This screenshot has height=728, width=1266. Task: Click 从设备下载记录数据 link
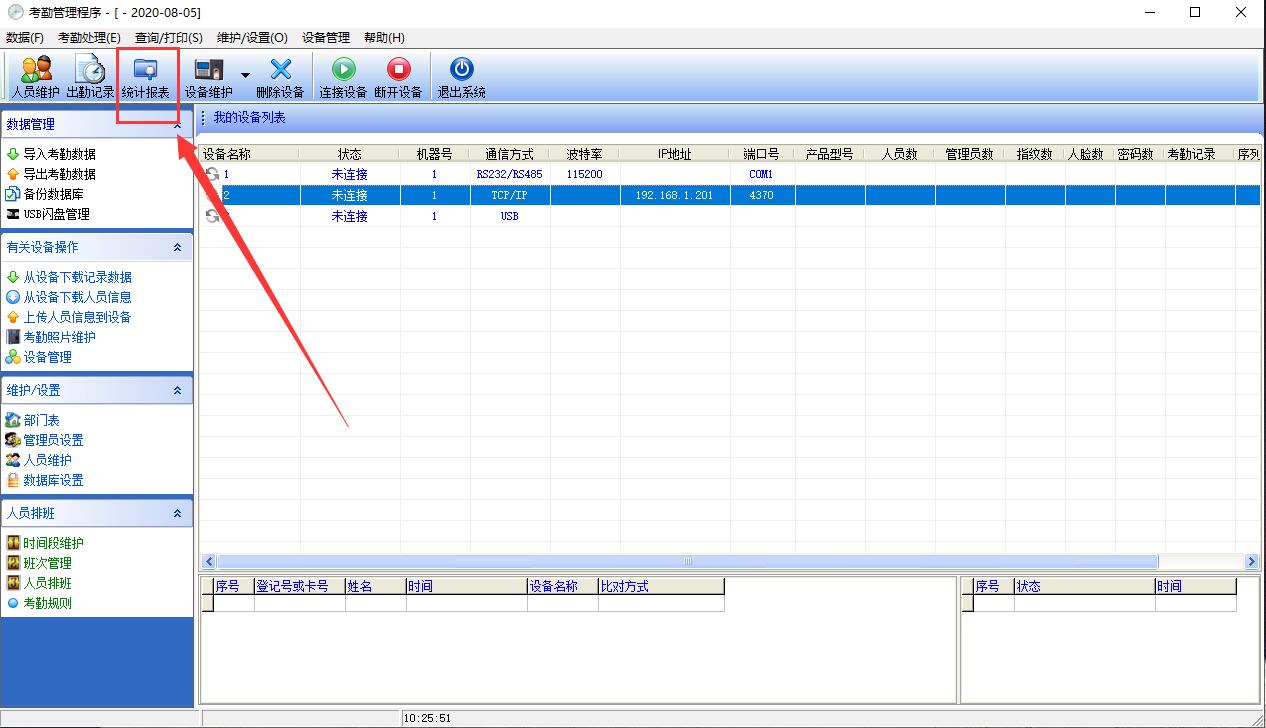click(x=77, y=277)
